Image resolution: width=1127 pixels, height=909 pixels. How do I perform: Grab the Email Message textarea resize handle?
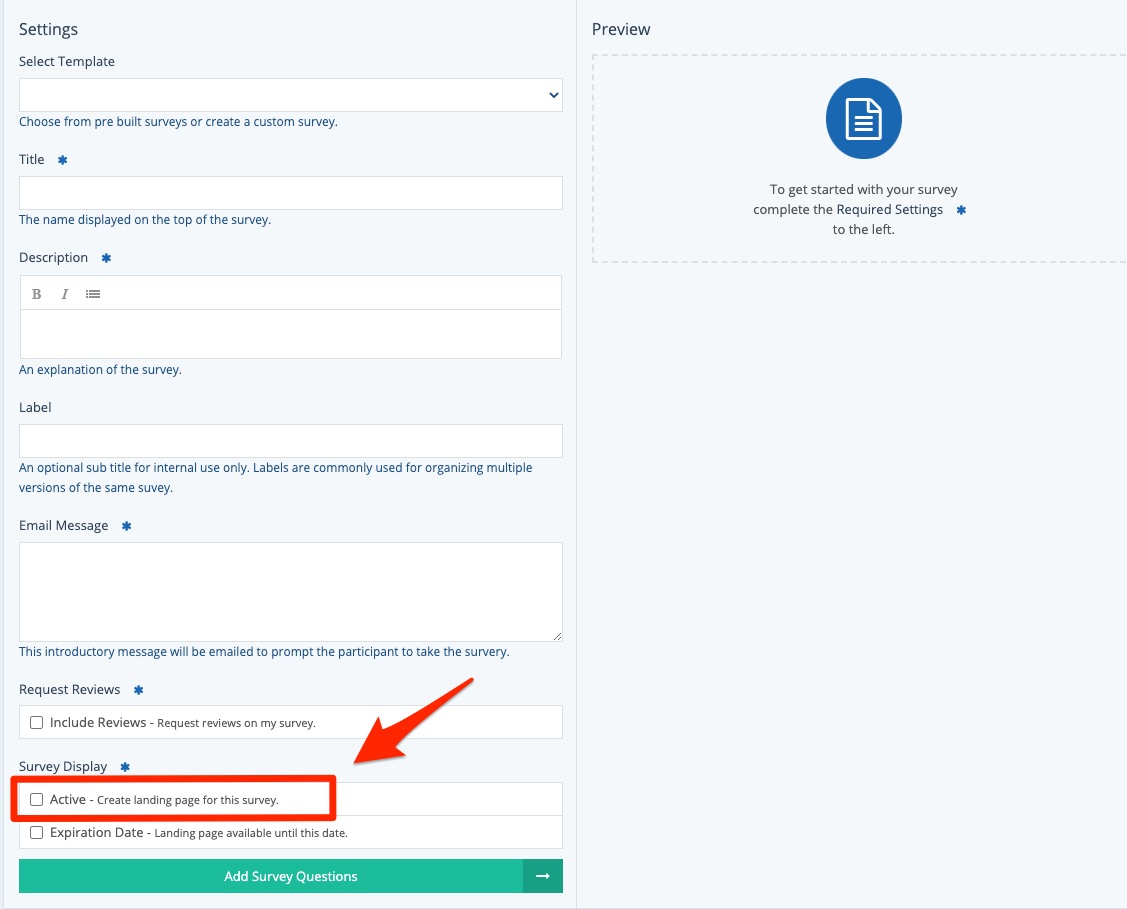click(x=557, y=636)
